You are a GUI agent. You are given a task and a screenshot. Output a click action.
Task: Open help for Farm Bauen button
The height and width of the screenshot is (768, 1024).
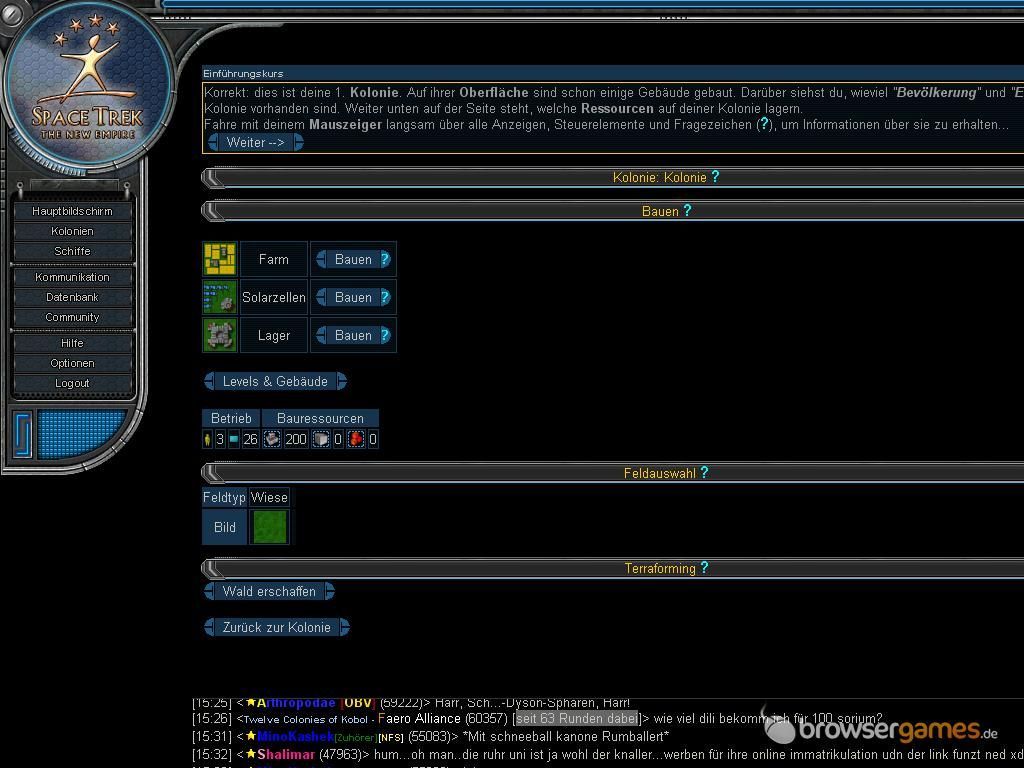[385, 259]
